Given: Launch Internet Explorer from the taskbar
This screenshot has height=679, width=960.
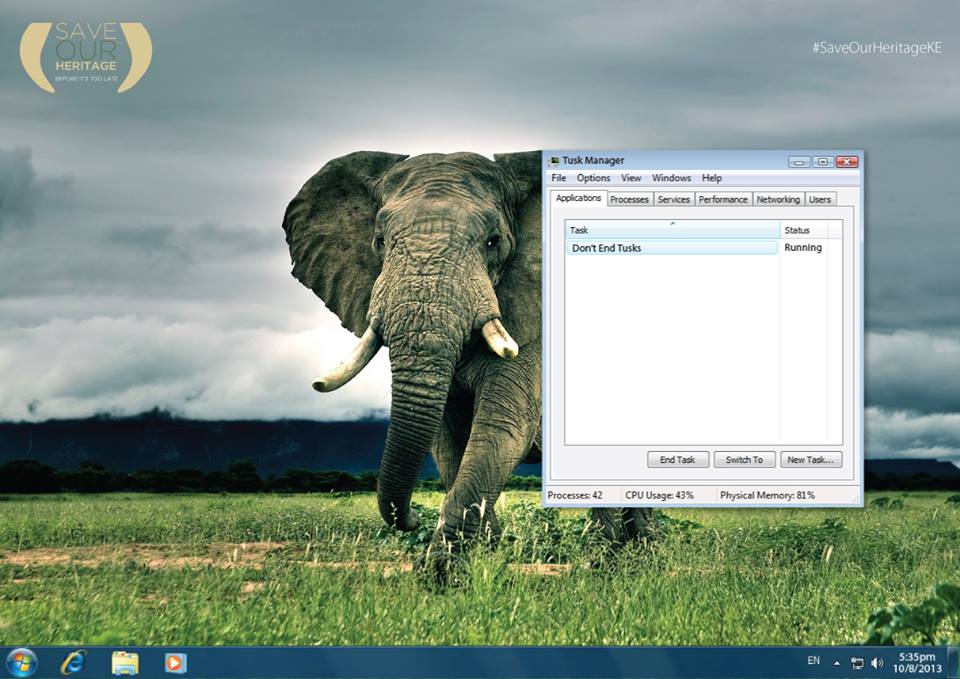Looking at the screenshot, I should (73, 662).
